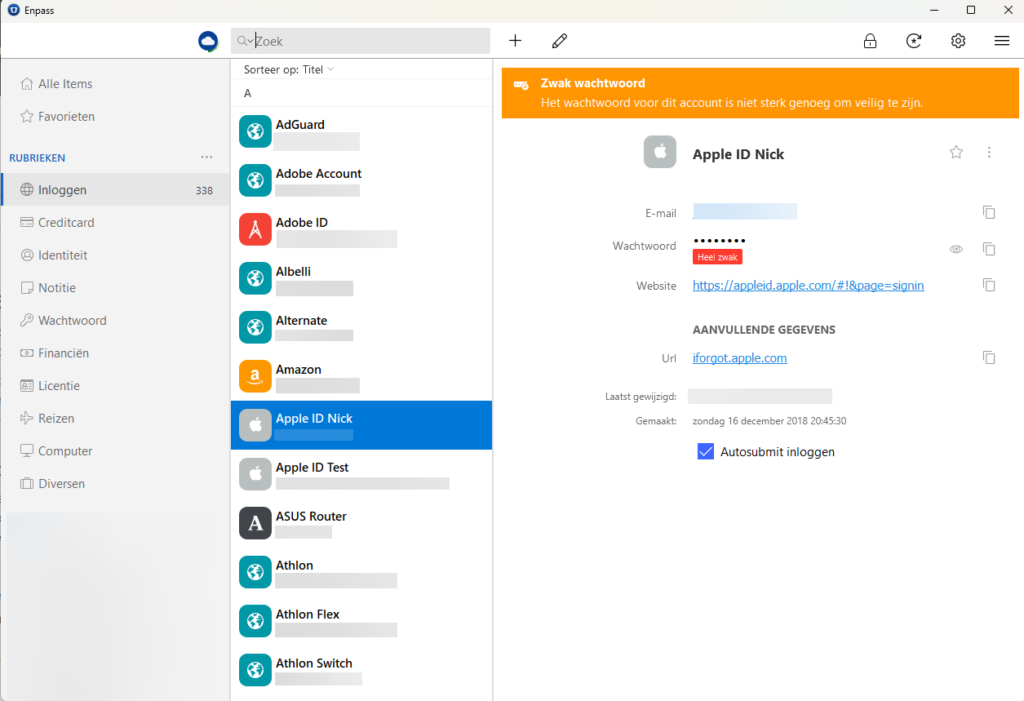The image size is (1024, 701).
Task: Click the Zoek search field
Action: tap(370, 42)
